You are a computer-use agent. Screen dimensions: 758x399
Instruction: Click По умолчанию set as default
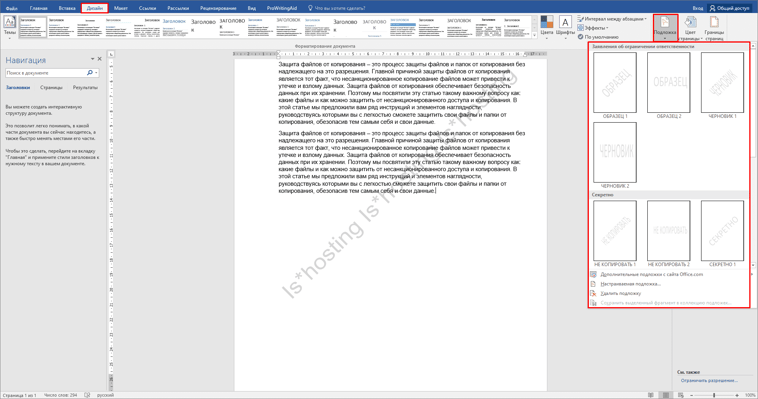598,37
